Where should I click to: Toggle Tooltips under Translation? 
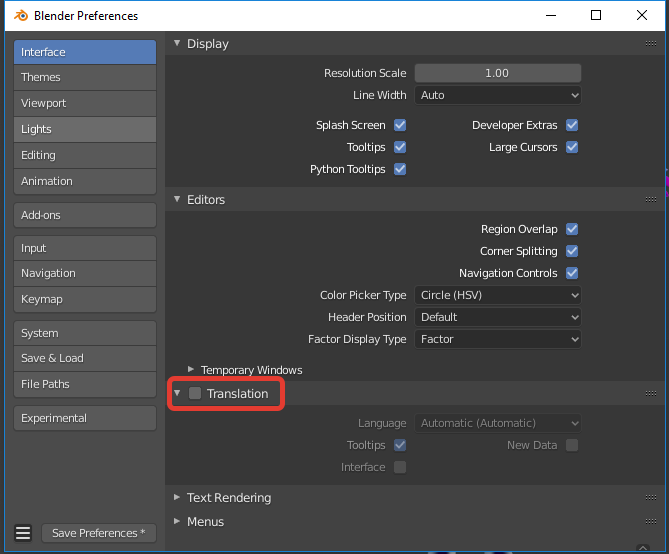coord(400,445)
